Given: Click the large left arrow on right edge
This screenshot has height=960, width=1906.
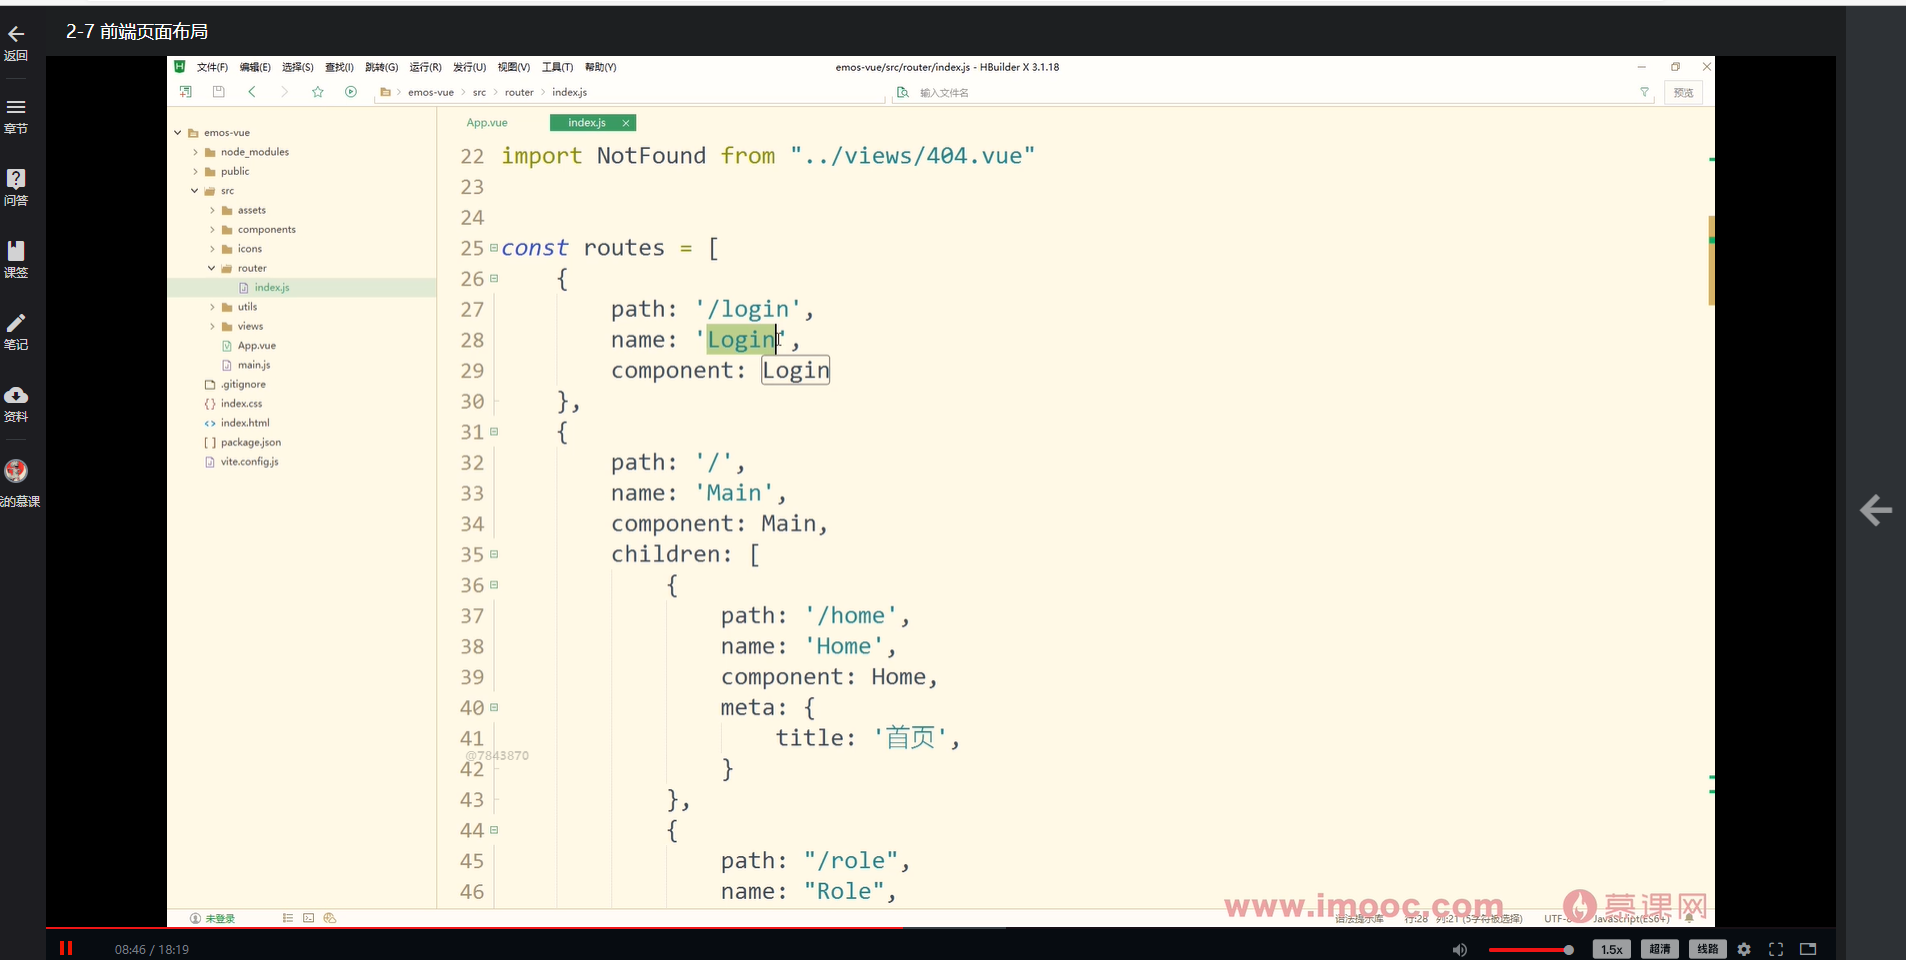Looking at the screenshot, I should 1876,510.
